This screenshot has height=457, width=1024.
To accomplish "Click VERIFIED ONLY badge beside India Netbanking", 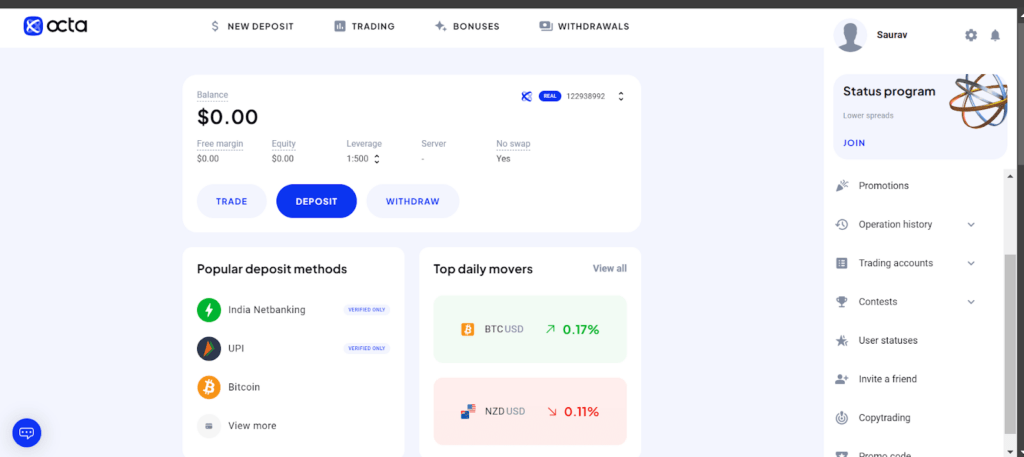I will (x=366, y=309).
